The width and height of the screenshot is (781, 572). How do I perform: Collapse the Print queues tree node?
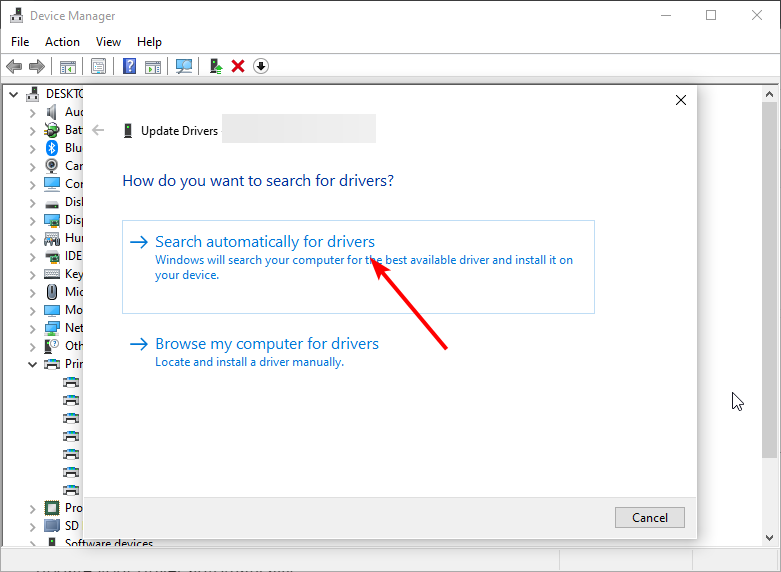click(x=32, y=364)
